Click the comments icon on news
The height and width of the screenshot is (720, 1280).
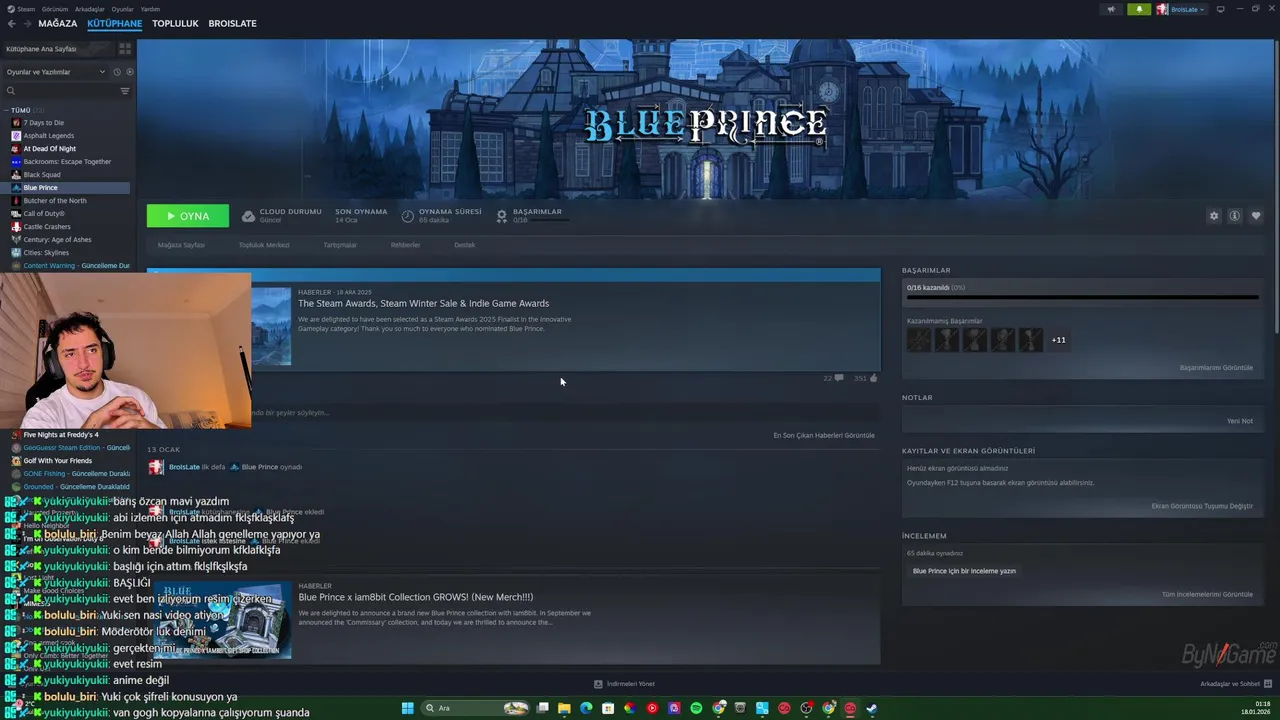point(838,378)
